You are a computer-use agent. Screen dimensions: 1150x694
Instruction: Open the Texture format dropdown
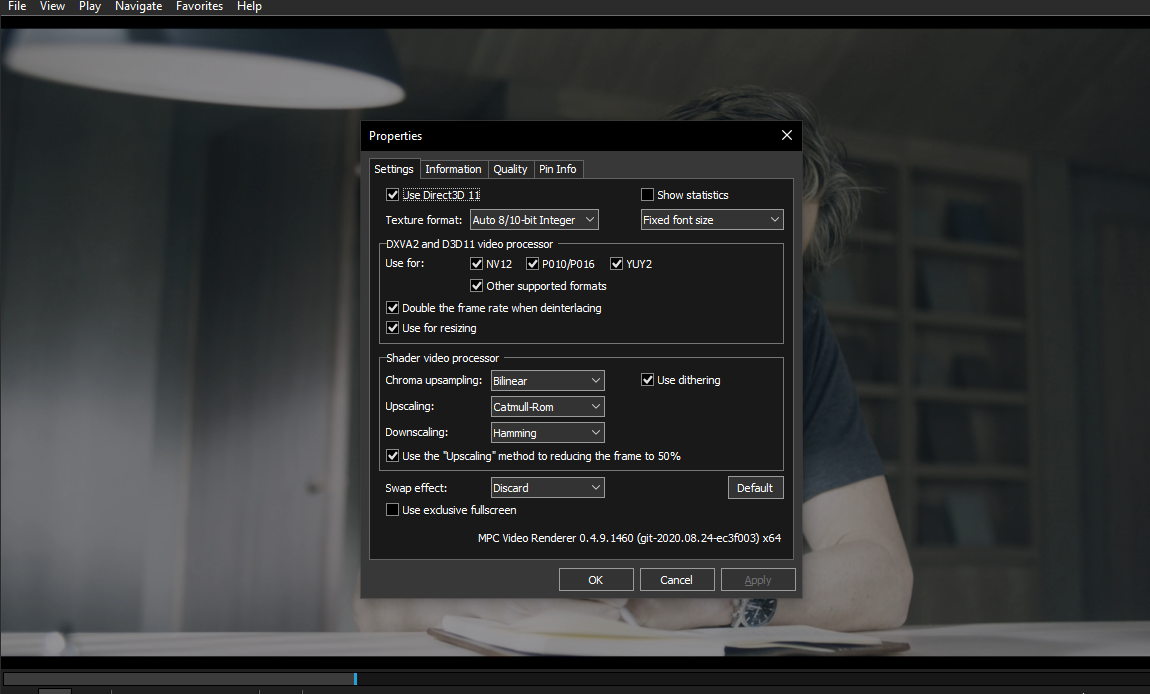(x=589, y=219)
